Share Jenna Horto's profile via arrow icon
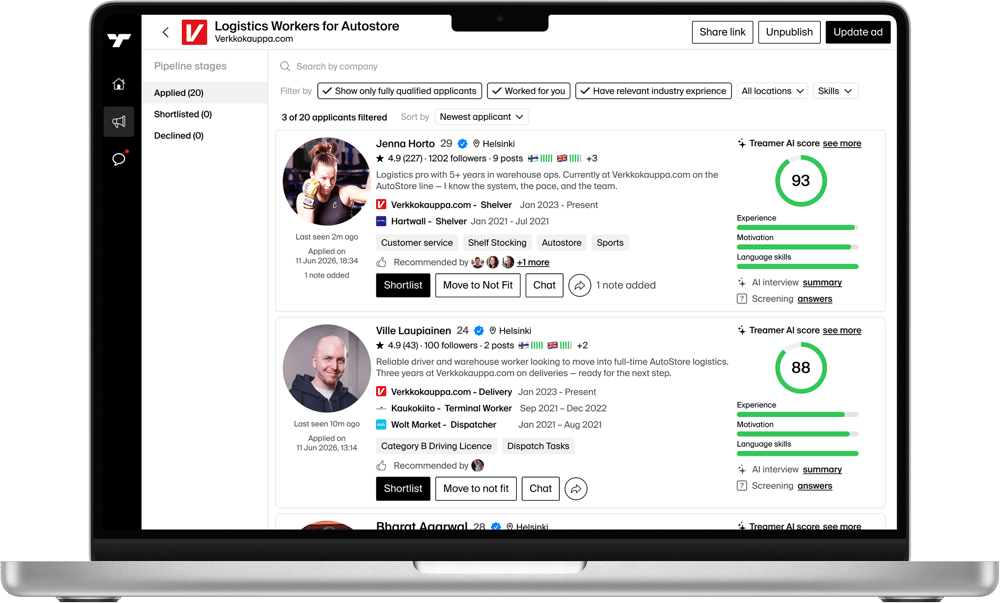This screenshot has width=1000, height=603. pos(579,286)
